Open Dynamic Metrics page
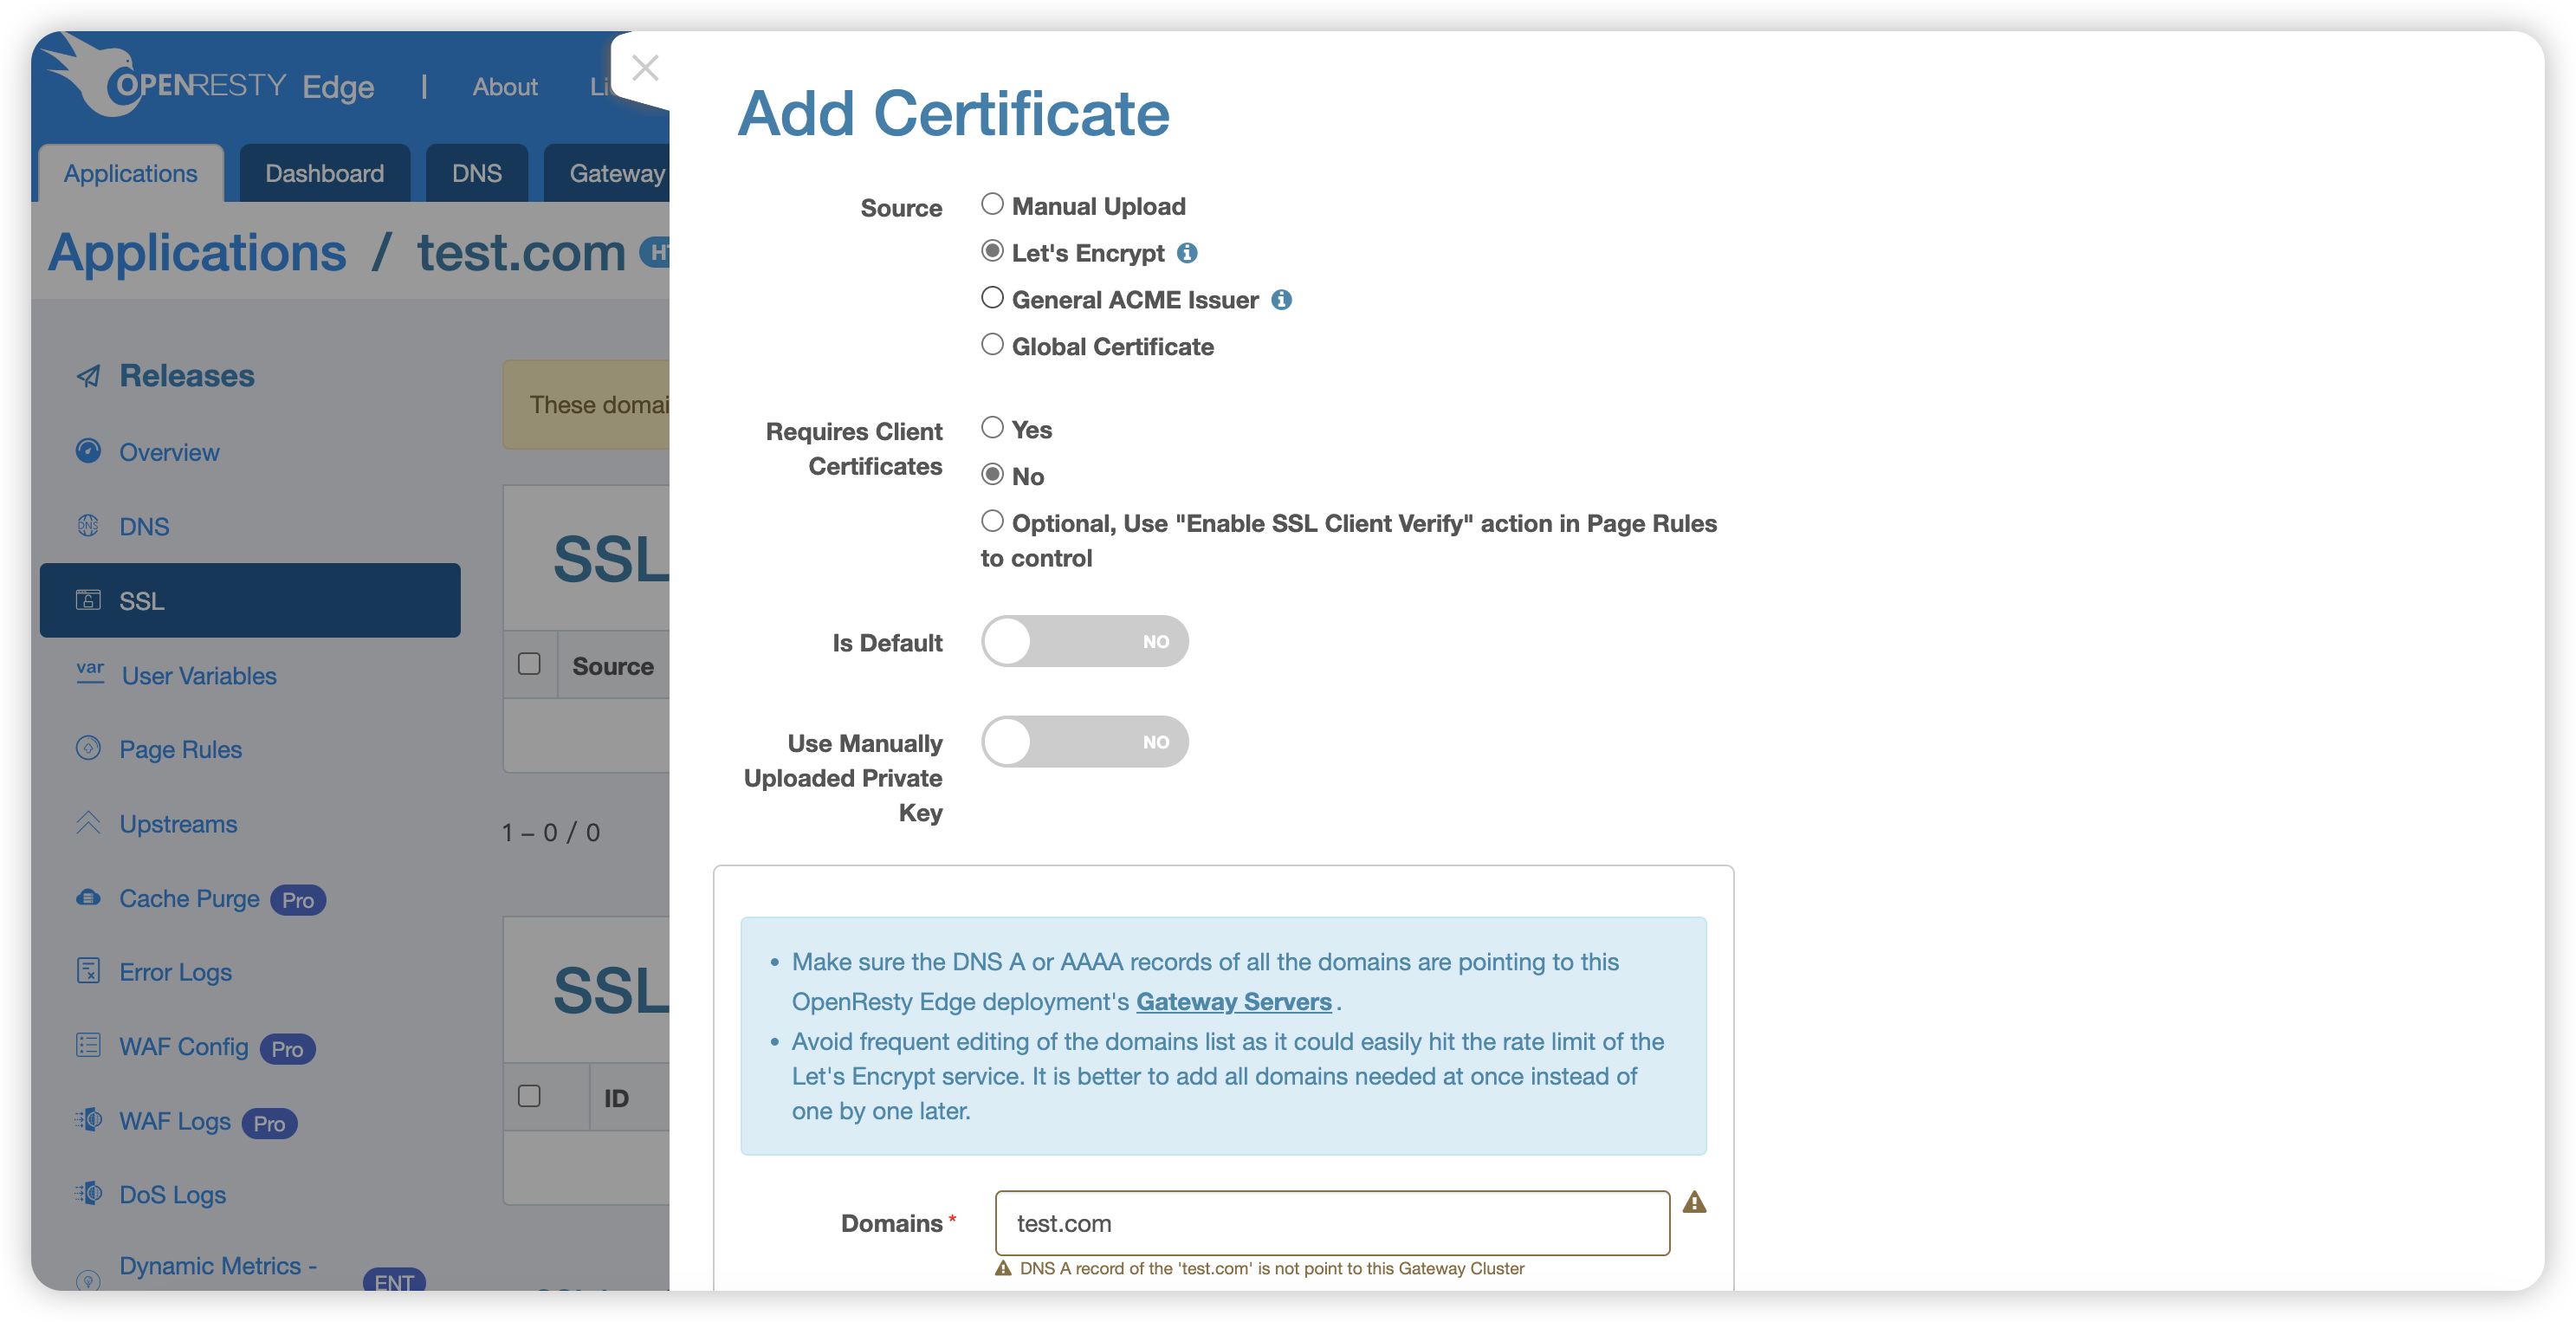Screen dimensions: 2576x1322 click(218, 1266)
